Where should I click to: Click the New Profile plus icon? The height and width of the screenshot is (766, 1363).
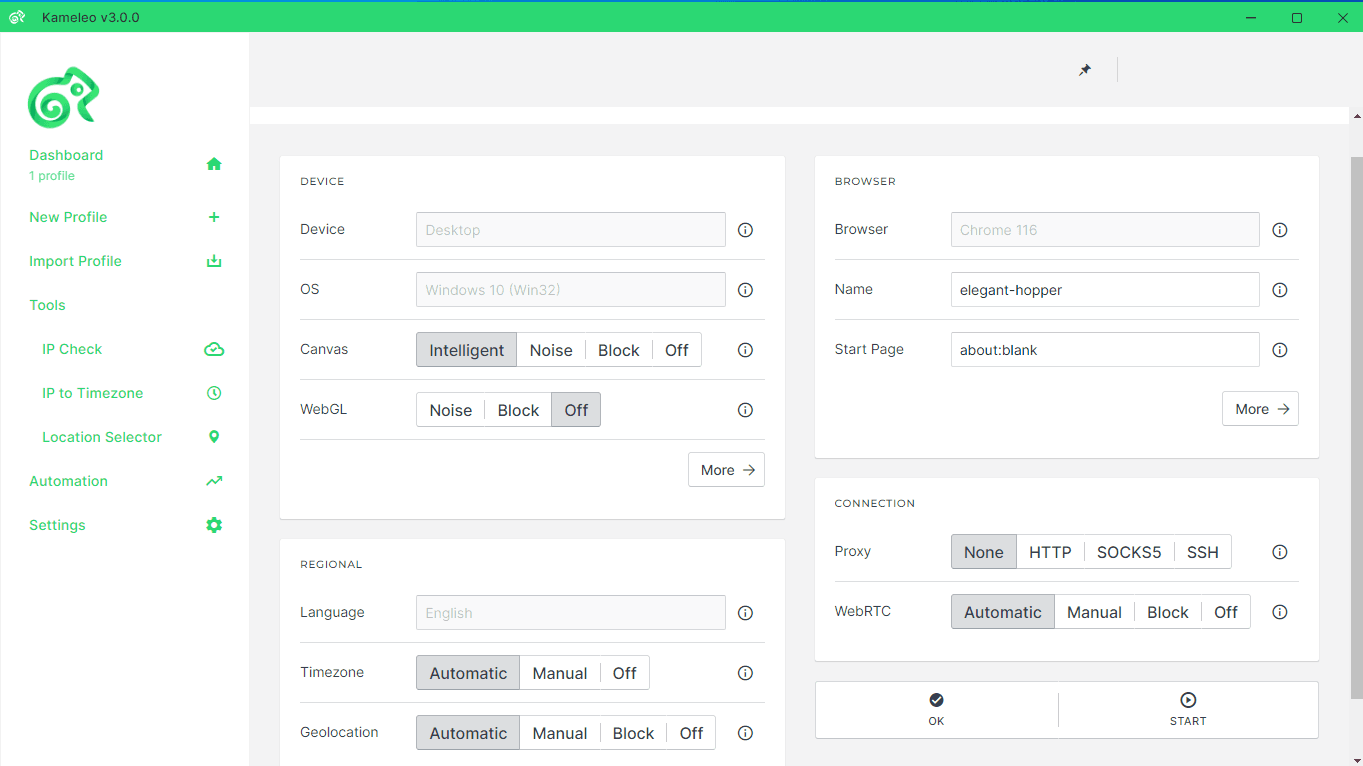[x=214, y=217]
